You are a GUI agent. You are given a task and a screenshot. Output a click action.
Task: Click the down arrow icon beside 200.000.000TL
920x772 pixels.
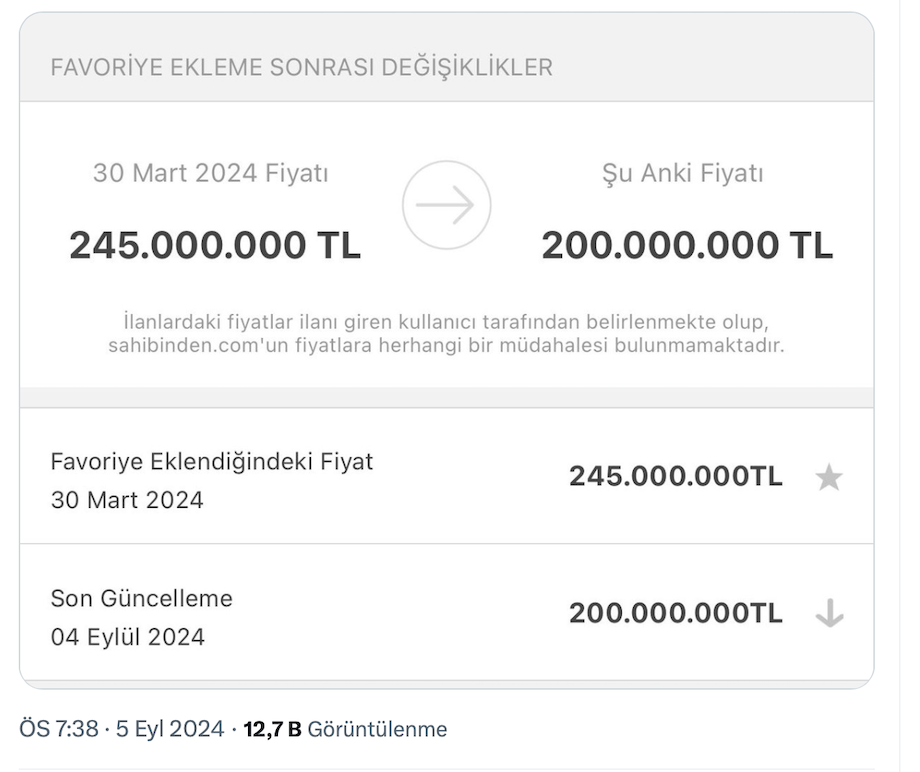(x=829, y=613)
